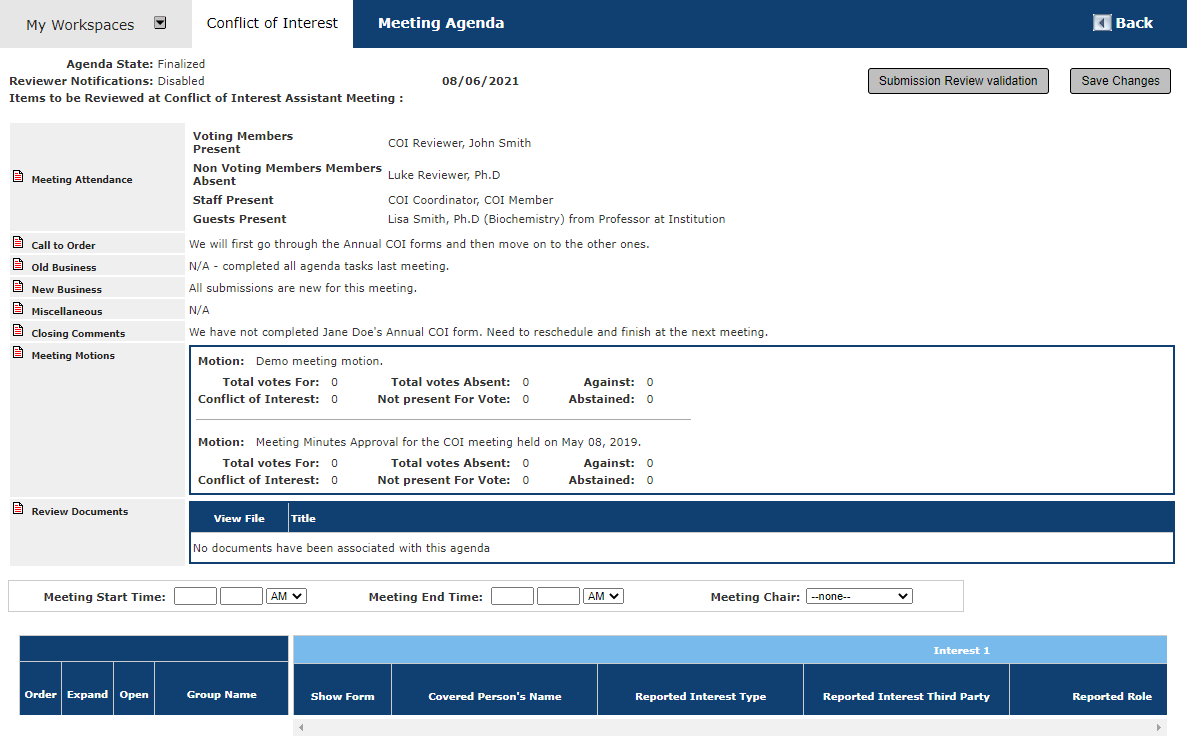1187x747 pixels.
Task: Click the Miscellaneous document icon
Action: pyautogui.click(x=18, y=308)
